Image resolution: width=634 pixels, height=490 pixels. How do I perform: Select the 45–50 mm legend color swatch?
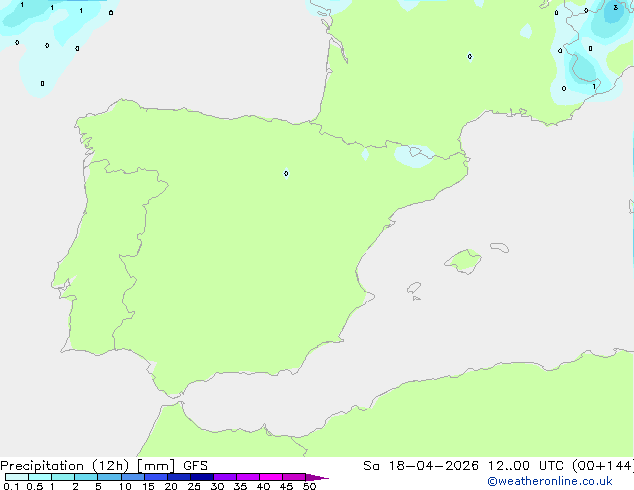[294, 477]
